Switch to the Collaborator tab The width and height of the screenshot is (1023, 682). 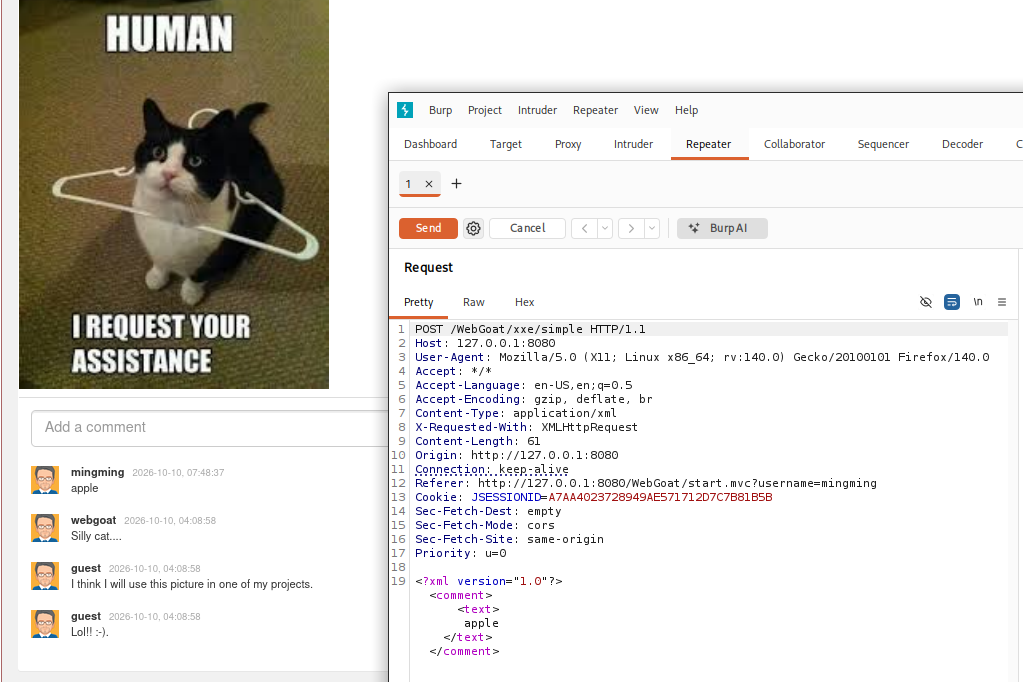(795, 144)
